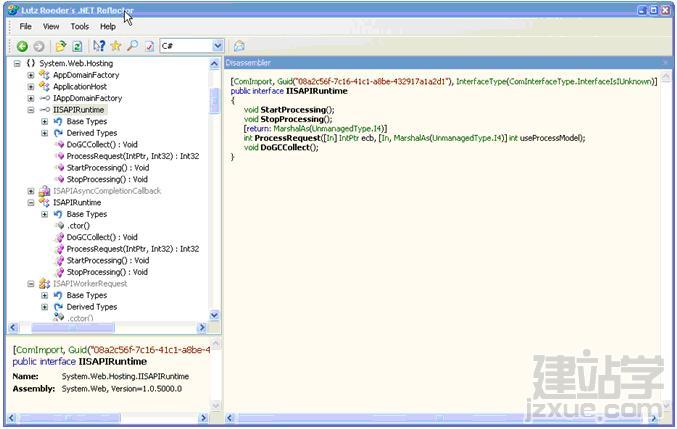Collapse the ISAPIRuntime class node
This screenshot has height=429, width=677.
click(31, 203)
